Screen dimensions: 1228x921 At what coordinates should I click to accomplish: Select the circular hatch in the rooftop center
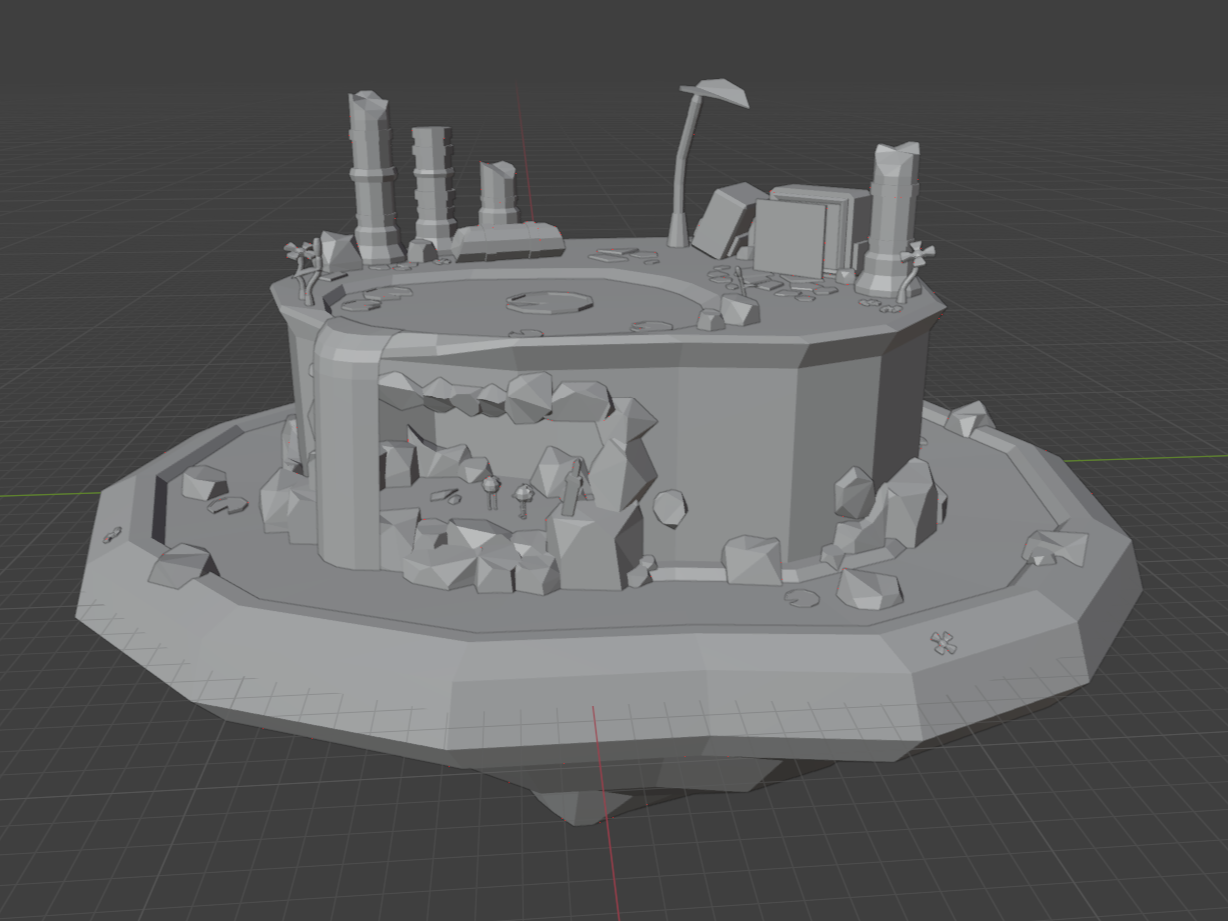pos(550,301)
